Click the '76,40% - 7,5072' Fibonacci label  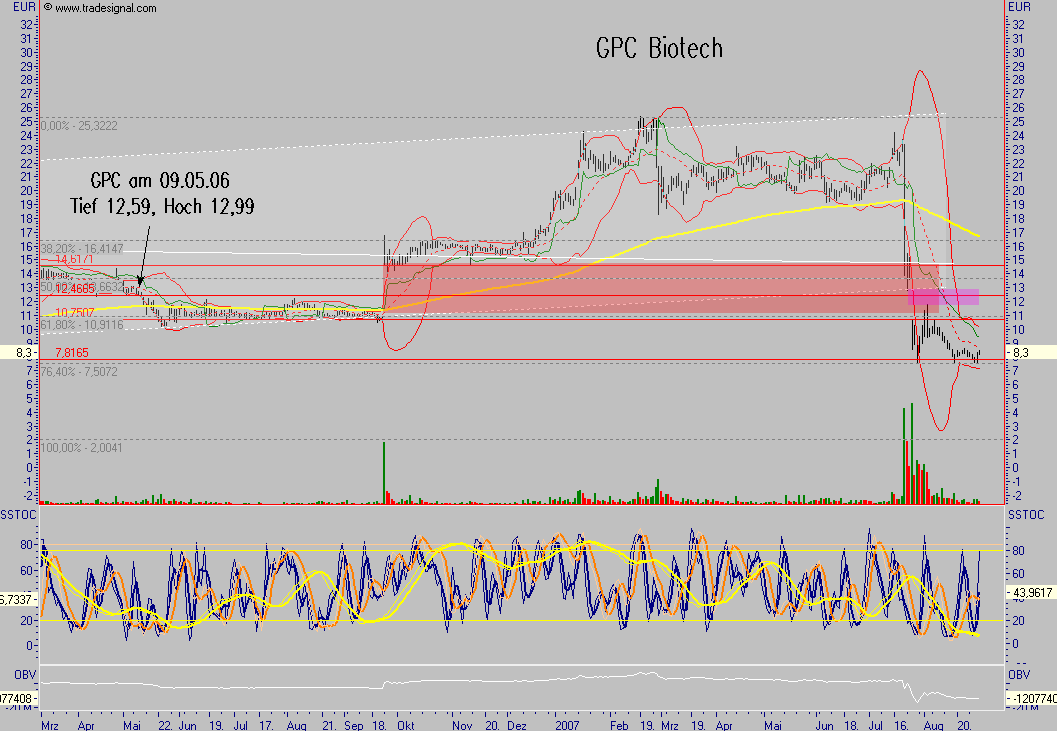(79, 372)
